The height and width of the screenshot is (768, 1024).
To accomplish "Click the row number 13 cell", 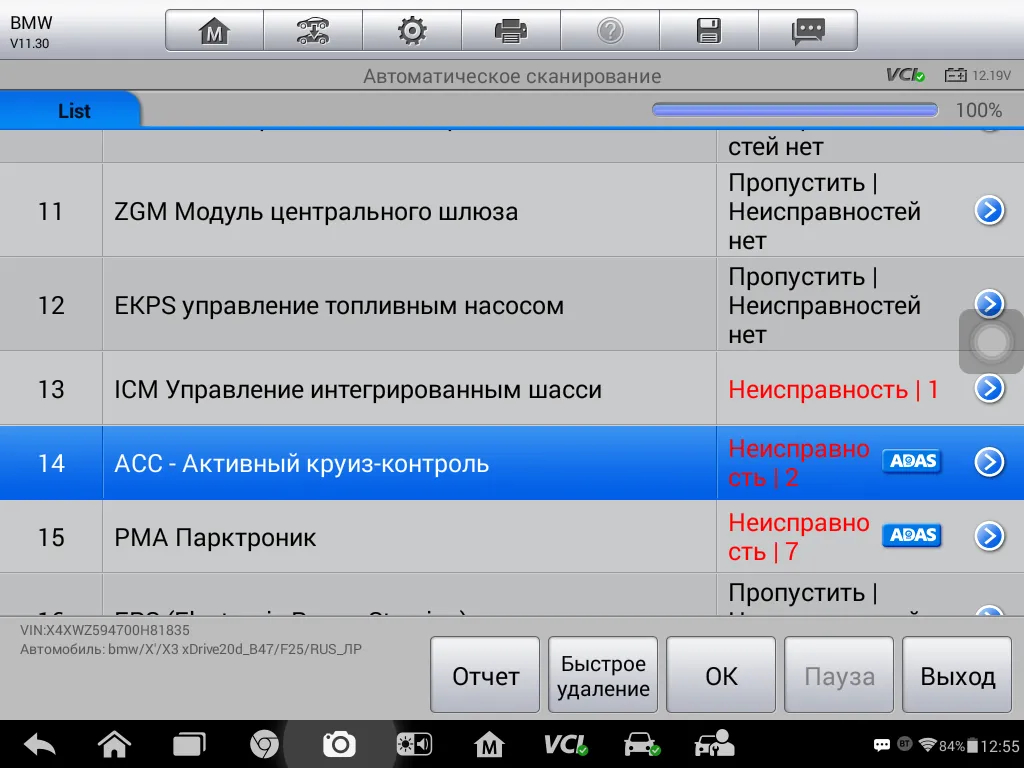I will pyautogui.click(x=51, y=389).
